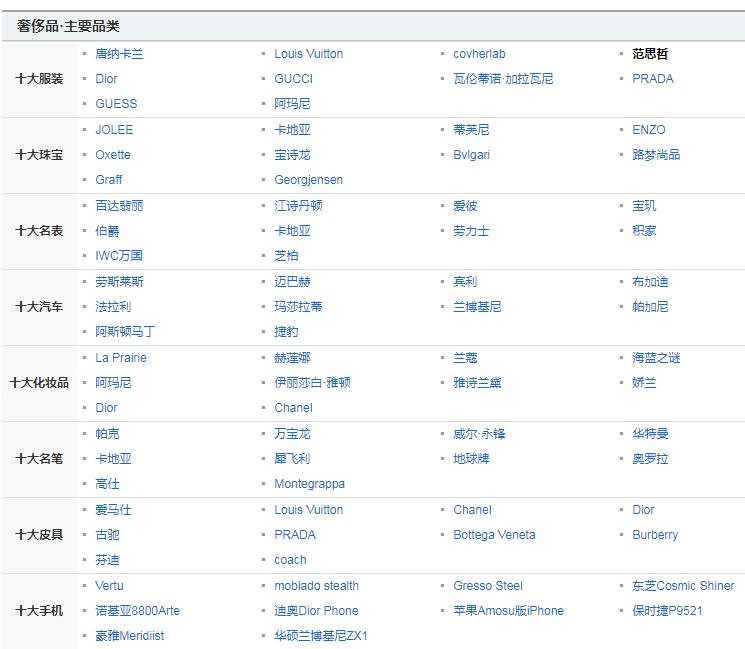This screenshot has width=745, height=649.
Task: Click Dior in the 十大服装 row
Action: [106, 79]
